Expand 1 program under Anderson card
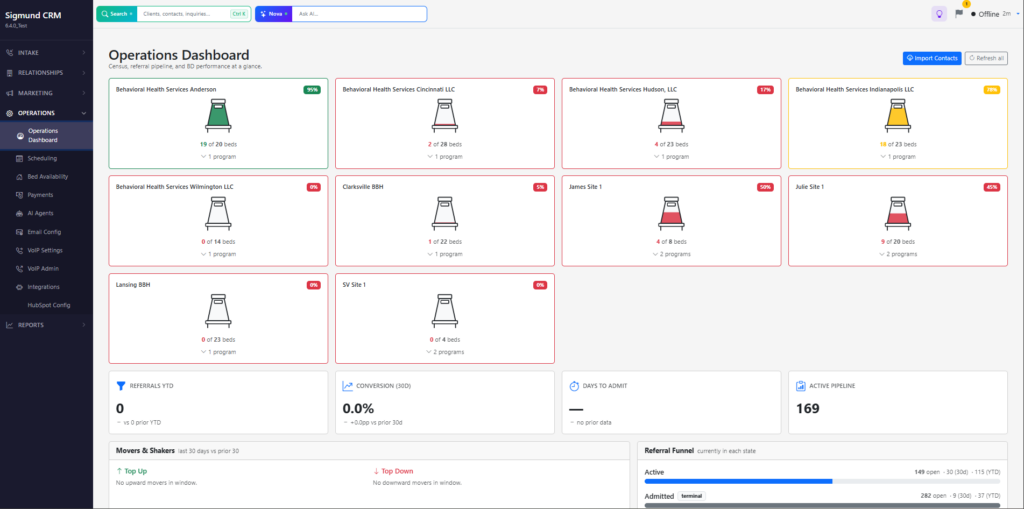The width and height of the screenshot is (1024, 509). tap(218, 157)
